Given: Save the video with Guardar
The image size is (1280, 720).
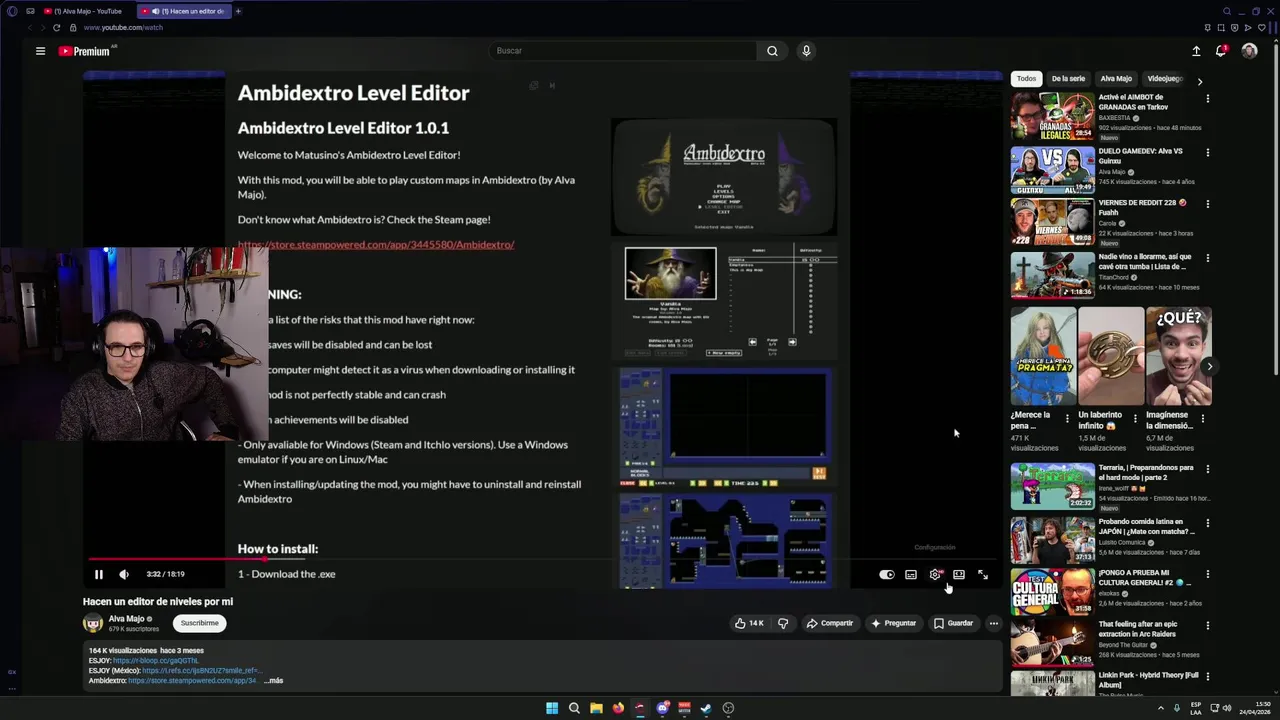Looking at the screenshot, I should pyautogui.click(x=953, y=623).
